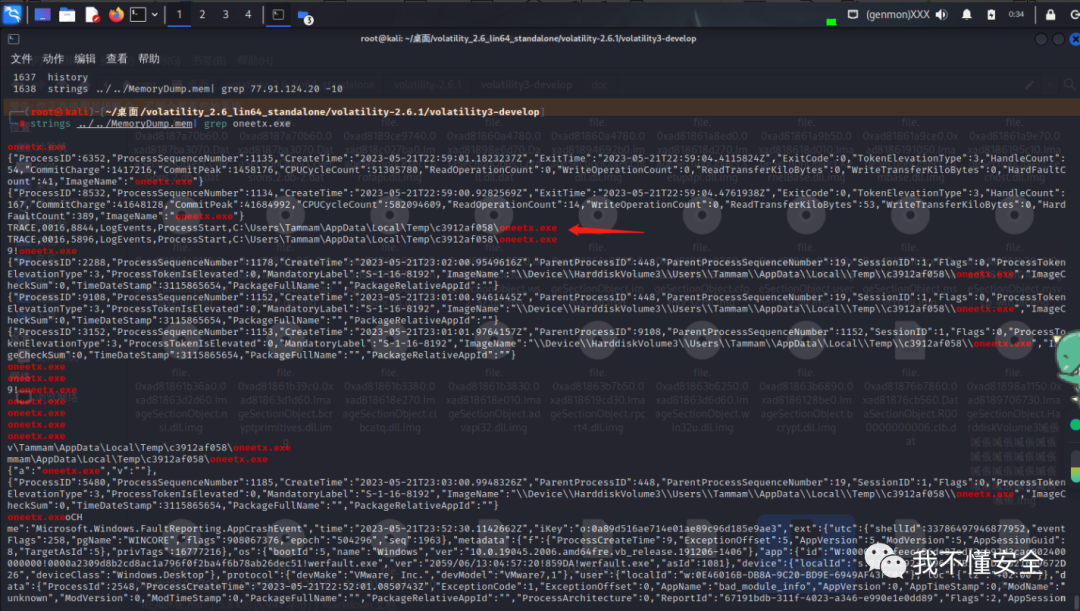
Task: Launch Firefox browser
Action: click(x=116, y=14)
